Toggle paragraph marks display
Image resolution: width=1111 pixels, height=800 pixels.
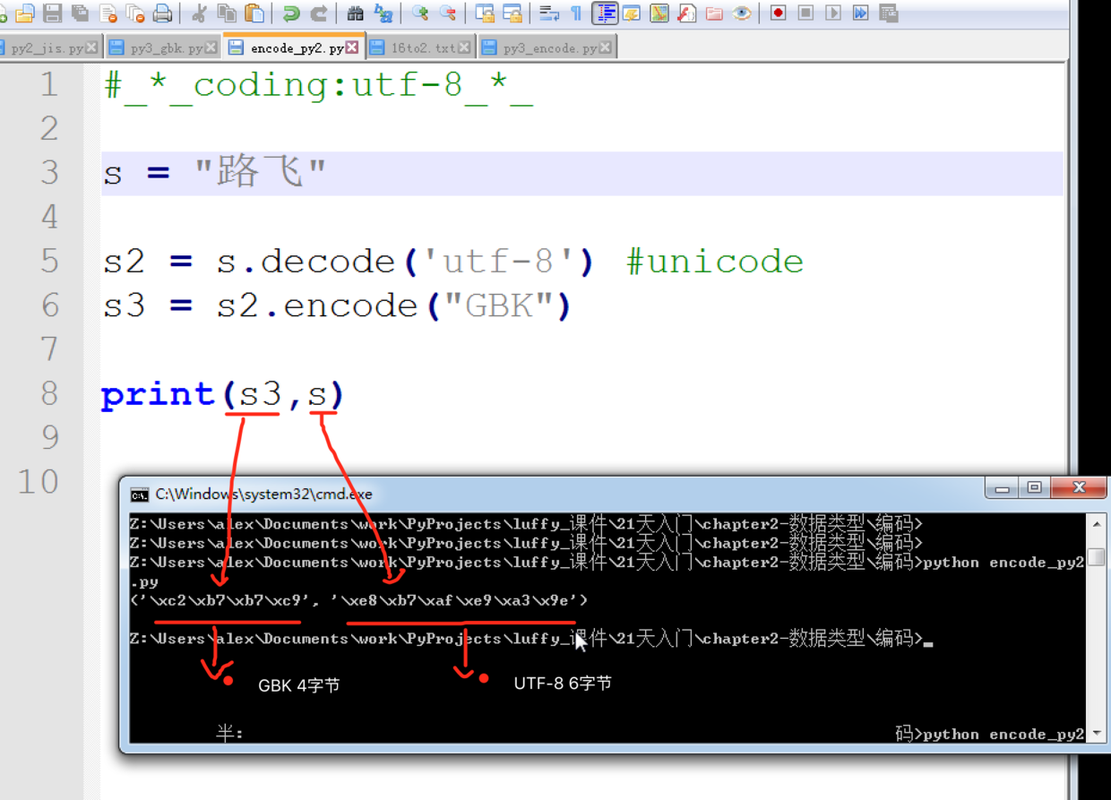click(x=575, y=13)
